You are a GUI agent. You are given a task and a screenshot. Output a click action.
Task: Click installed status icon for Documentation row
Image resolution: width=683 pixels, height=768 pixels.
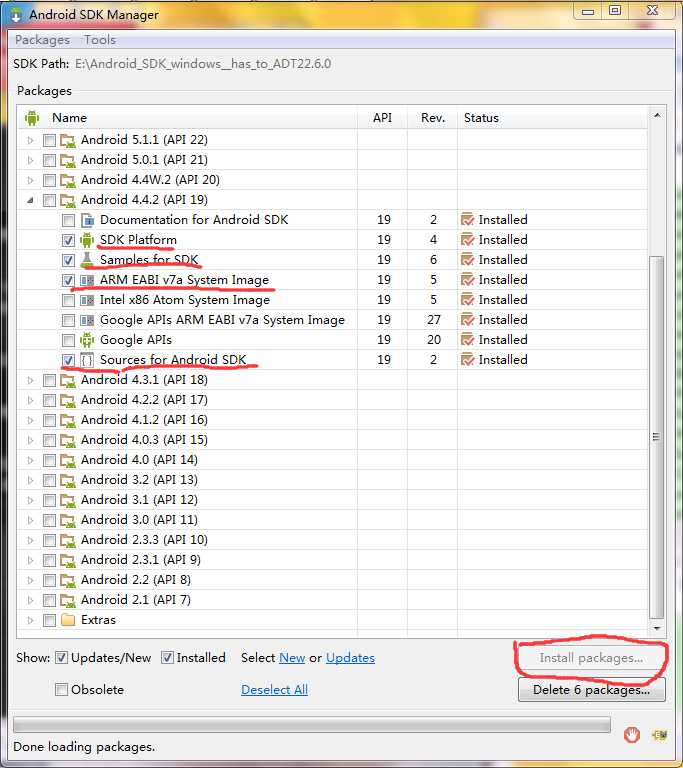pyautogui.click(x=467, y=220)
